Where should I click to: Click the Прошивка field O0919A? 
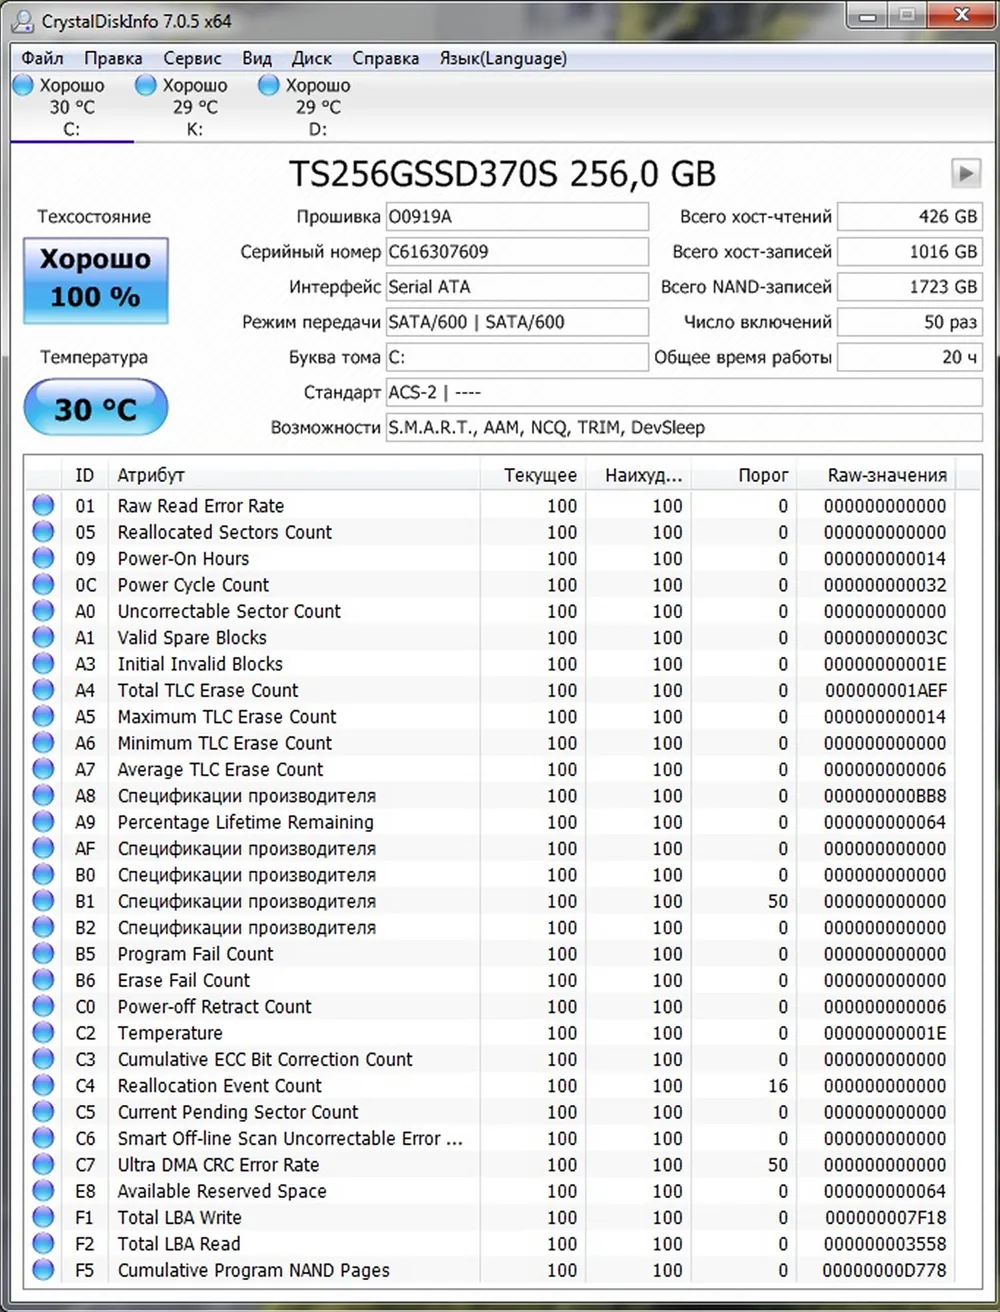click(517, 217)
